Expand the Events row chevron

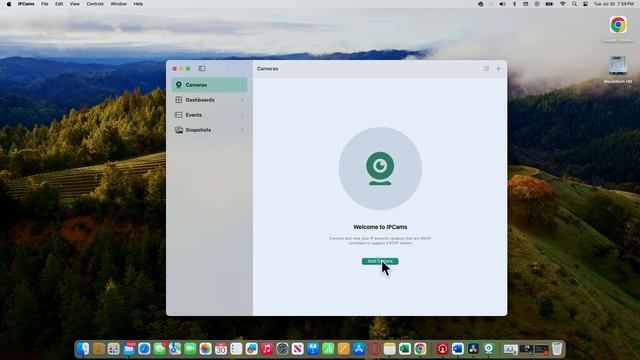242,115
